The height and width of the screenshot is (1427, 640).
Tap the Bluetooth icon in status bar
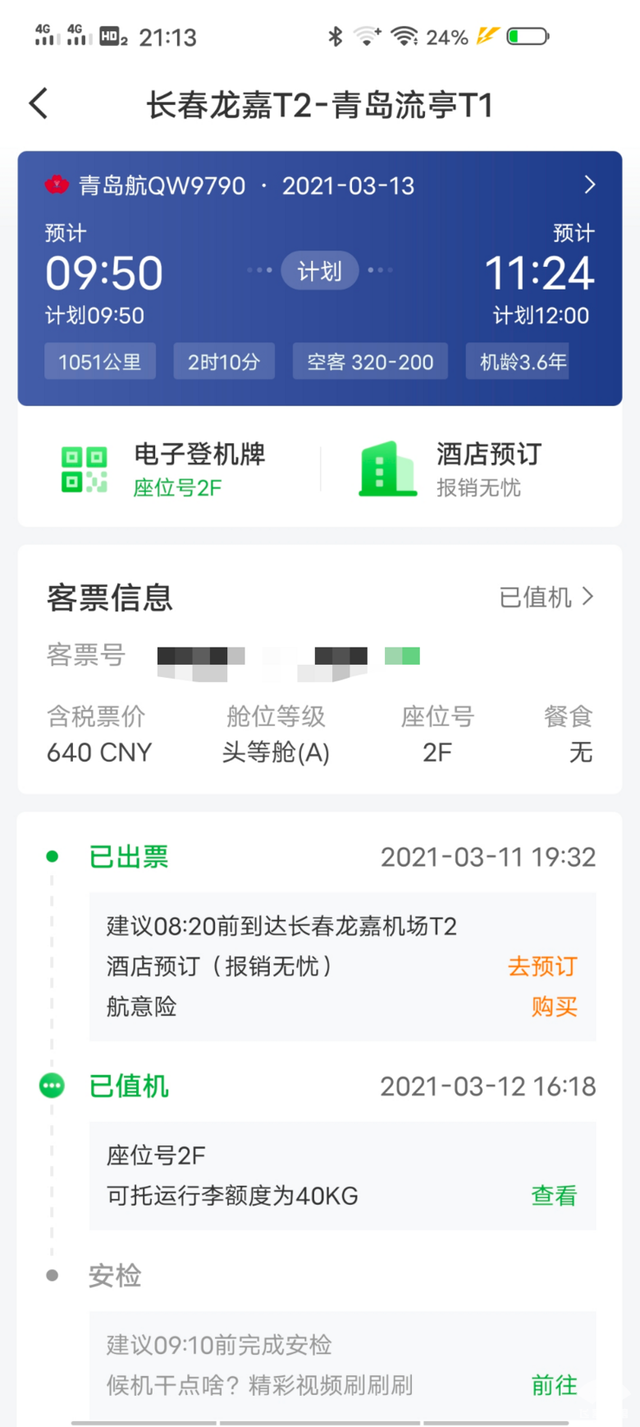pyautogui.click(x=336, y=35)
